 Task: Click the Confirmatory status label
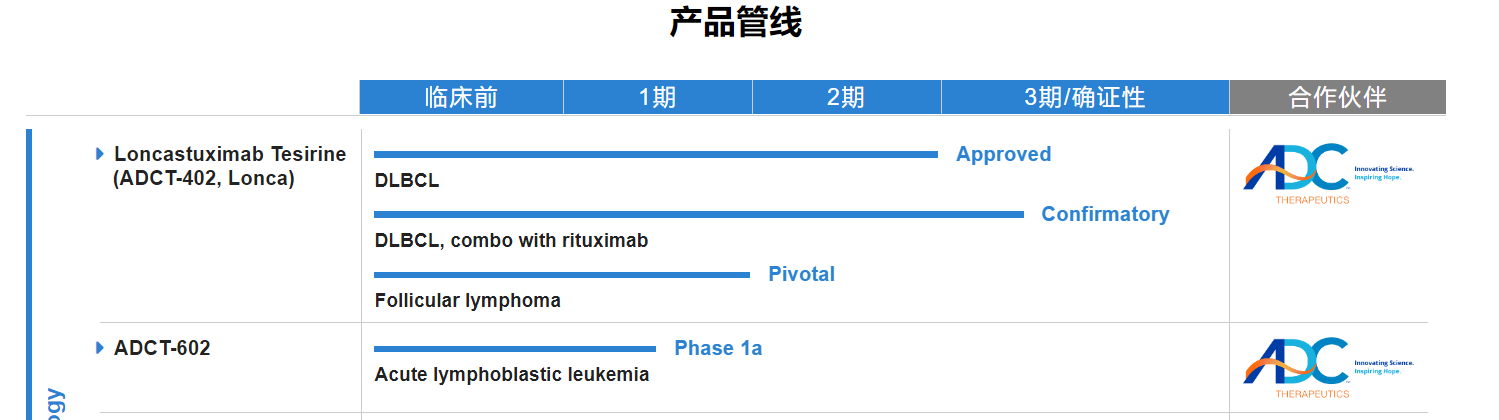pyautogui.click(x=1105, y=214)
